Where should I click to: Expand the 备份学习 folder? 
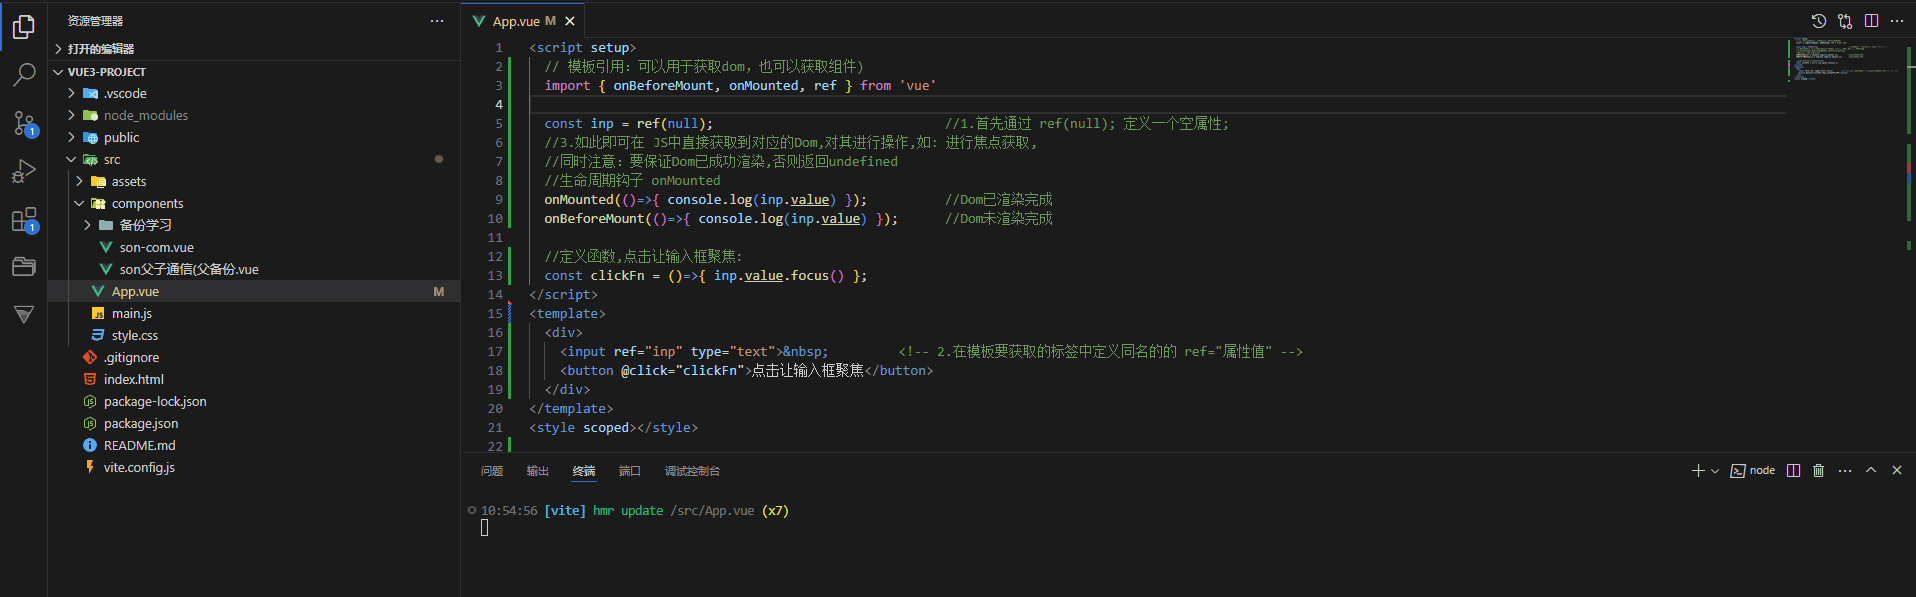[x=254, y=225]
